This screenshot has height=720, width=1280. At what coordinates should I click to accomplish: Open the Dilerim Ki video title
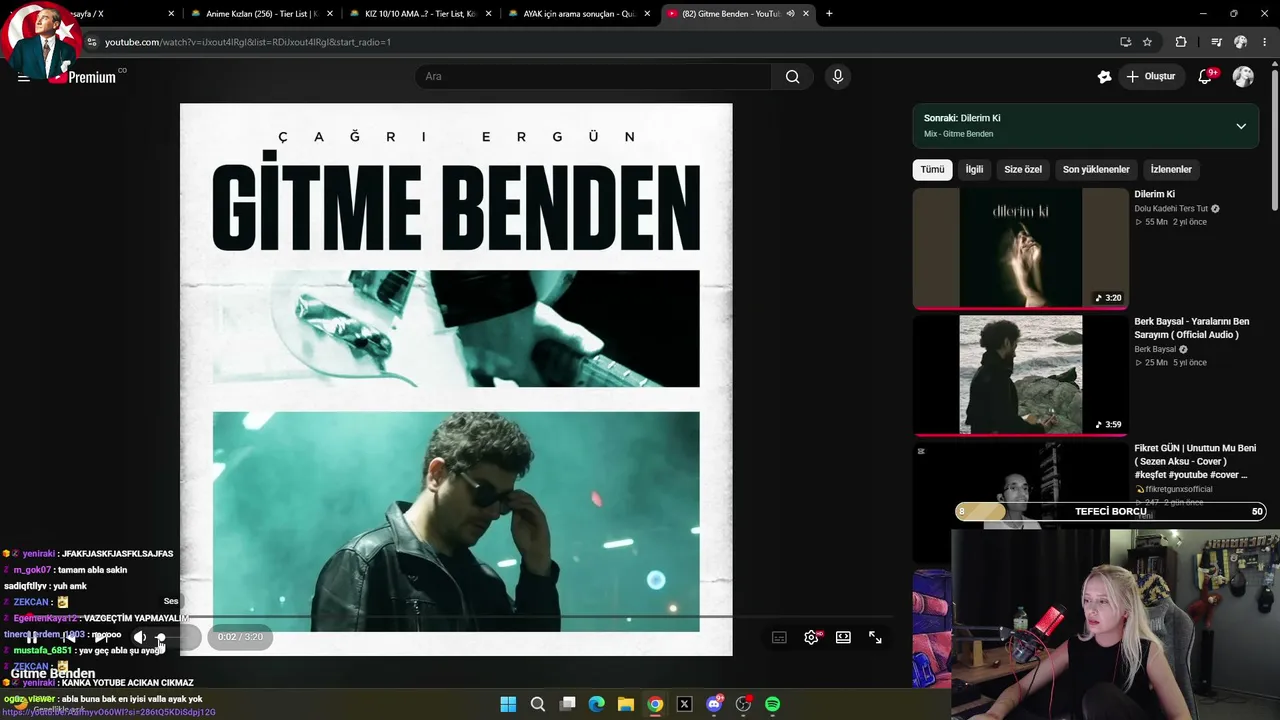(1154, 194)
